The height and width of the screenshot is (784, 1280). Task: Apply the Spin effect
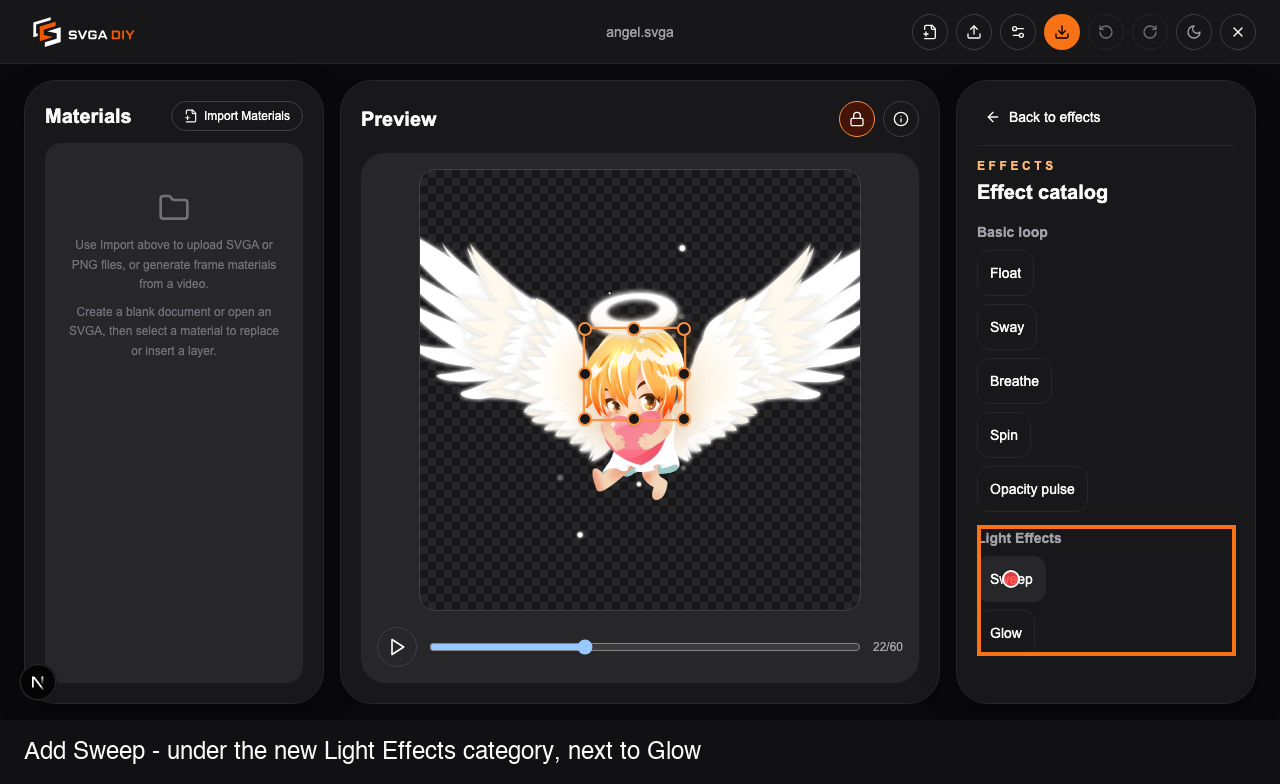point(1004,435)
